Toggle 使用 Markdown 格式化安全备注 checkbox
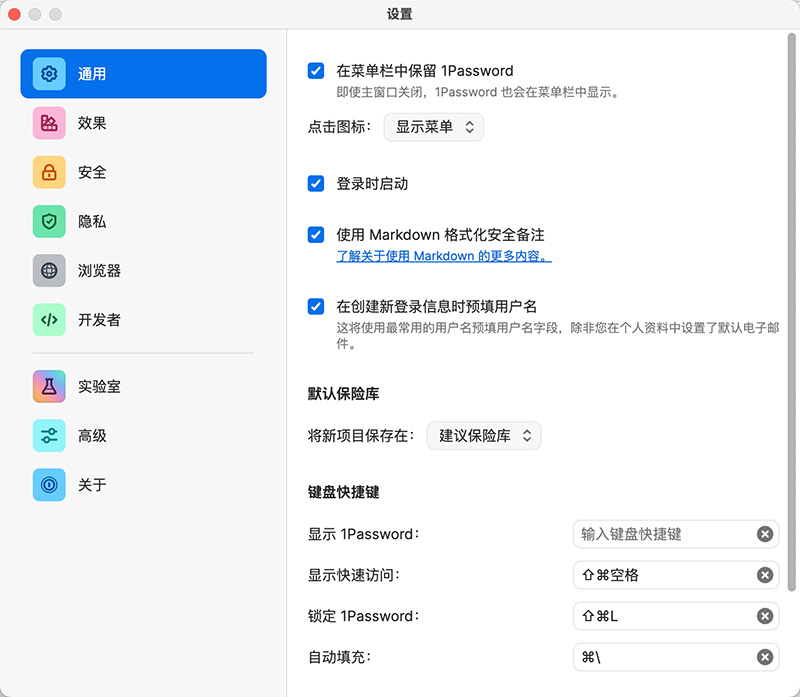The image size is (800, 697). click(x=316, y=235)
